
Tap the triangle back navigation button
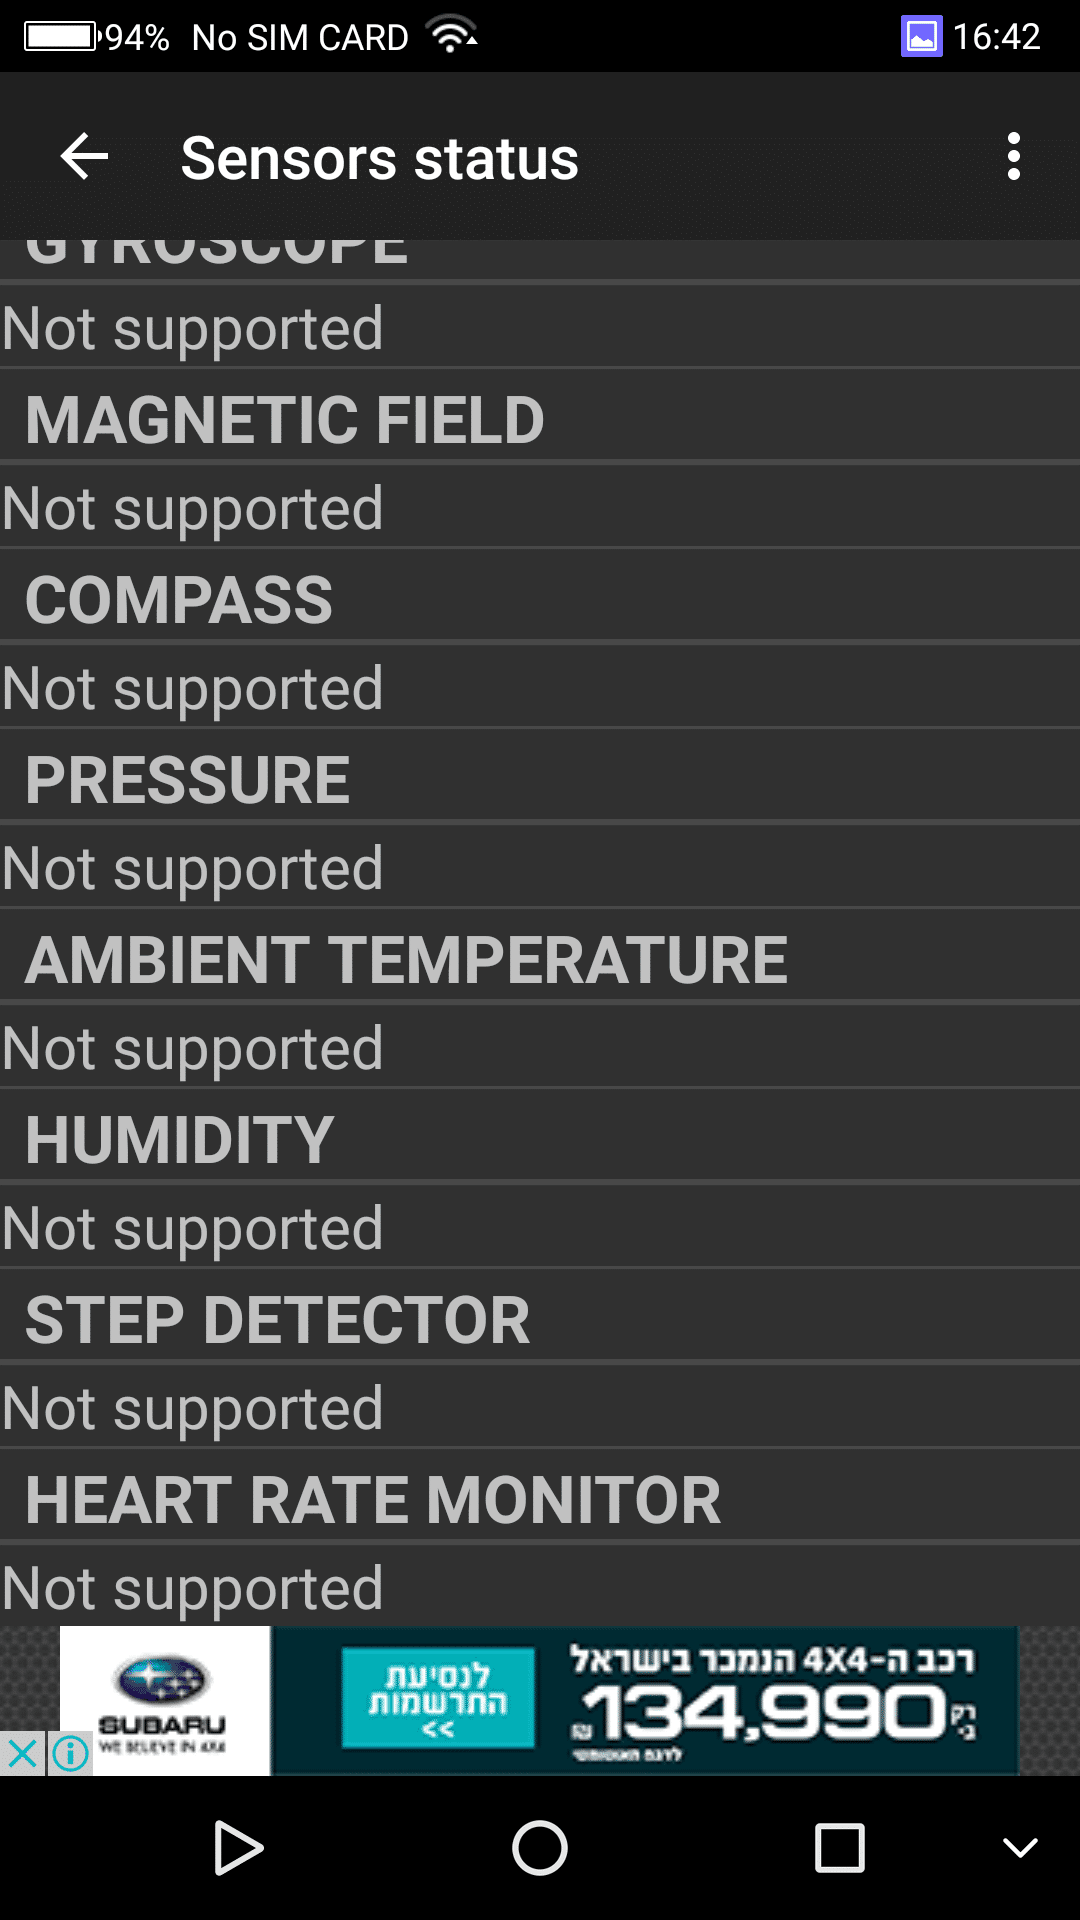(238, 1847)
